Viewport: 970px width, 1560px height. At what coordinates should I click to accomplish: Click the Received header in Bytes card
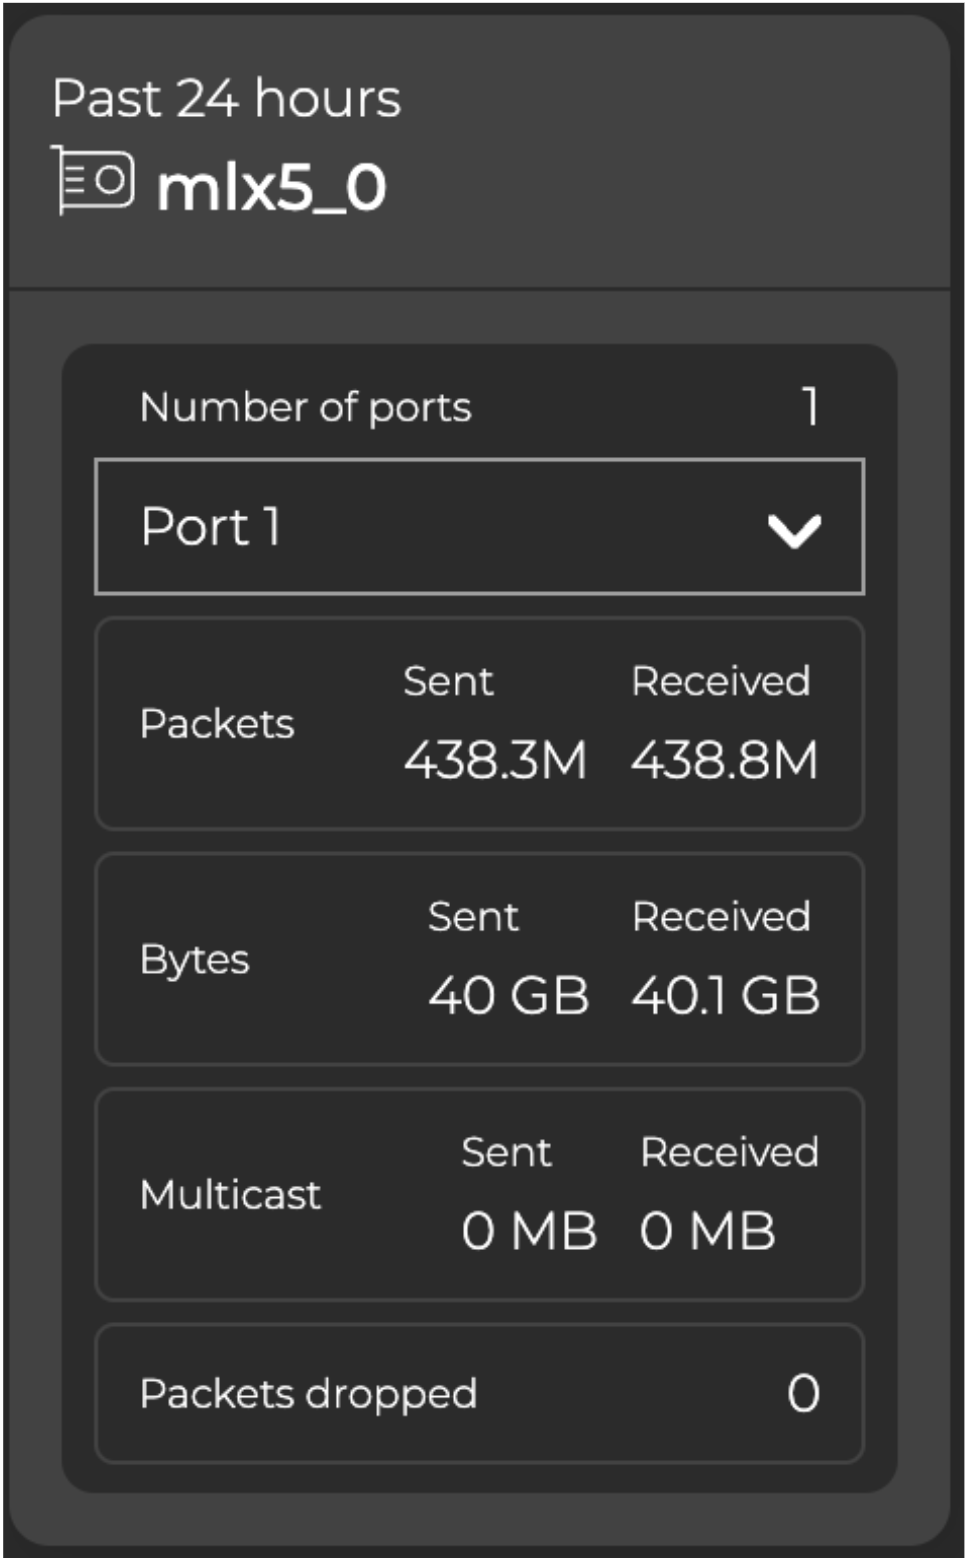(x=721, y=917)
